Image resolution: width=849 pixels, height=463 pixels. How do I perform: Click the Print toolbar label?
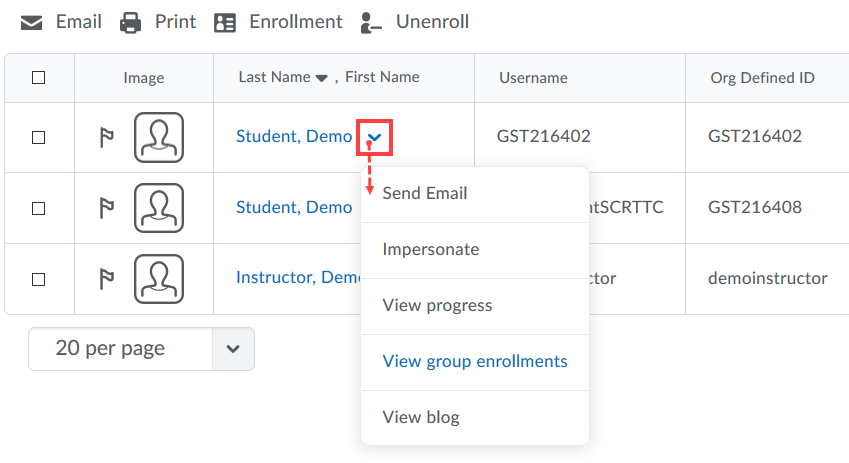tap(175, 22)
